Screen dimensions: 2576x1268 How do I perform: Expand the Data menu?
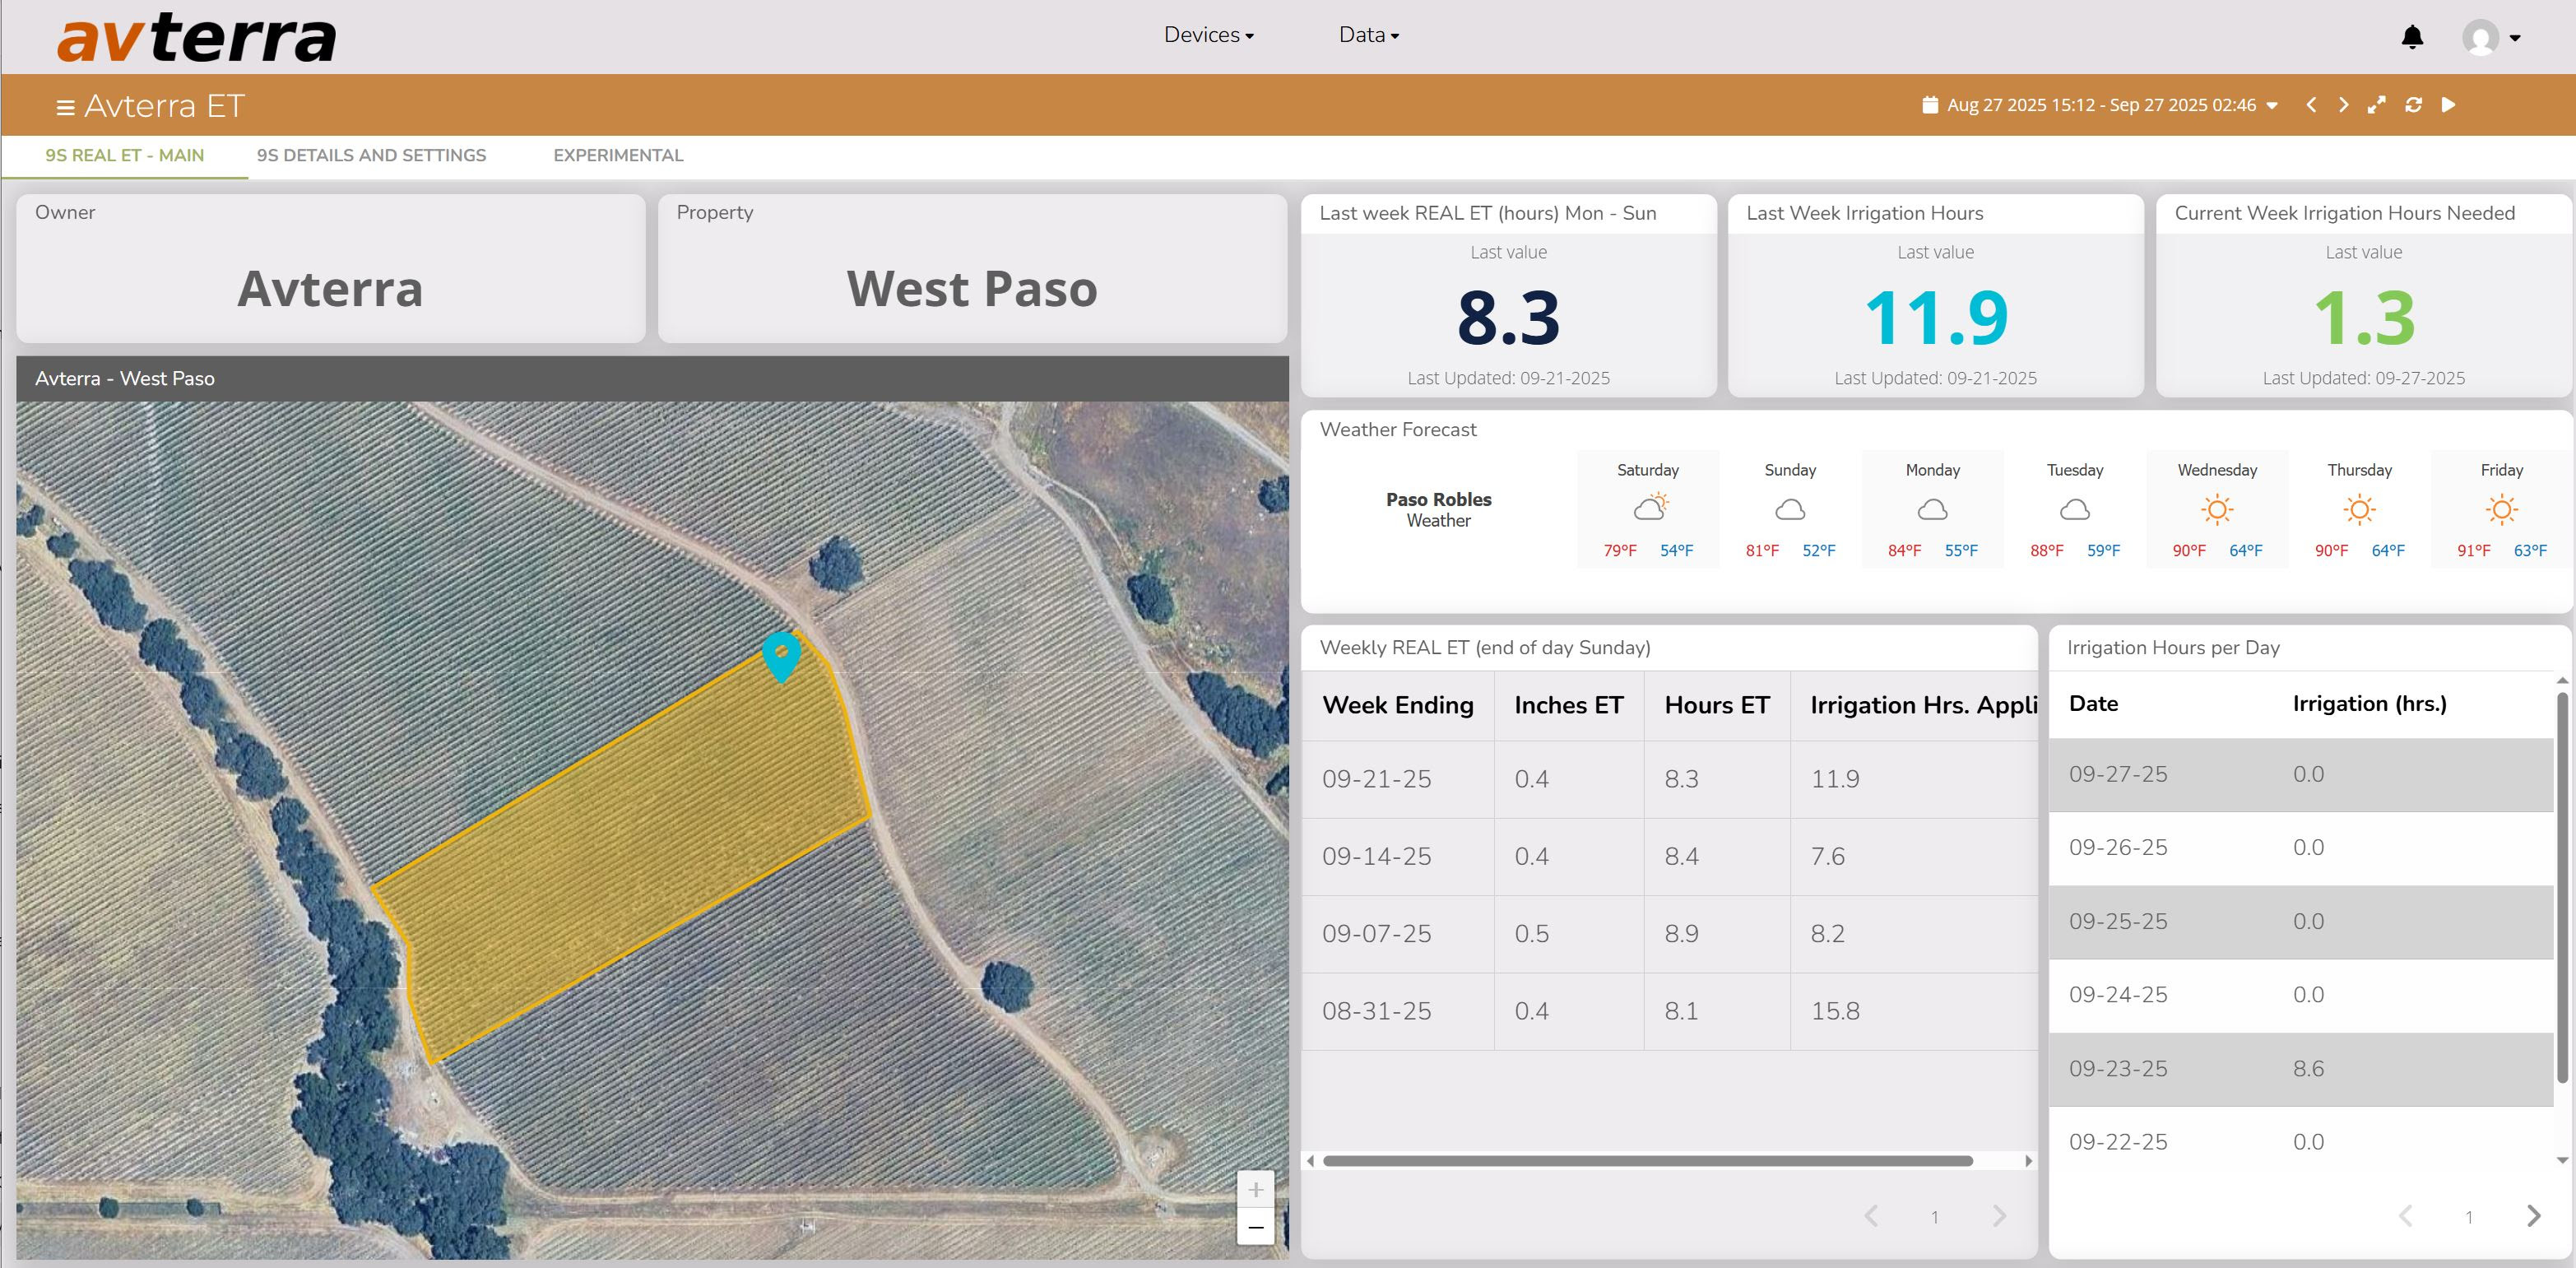click(1368, 35)
